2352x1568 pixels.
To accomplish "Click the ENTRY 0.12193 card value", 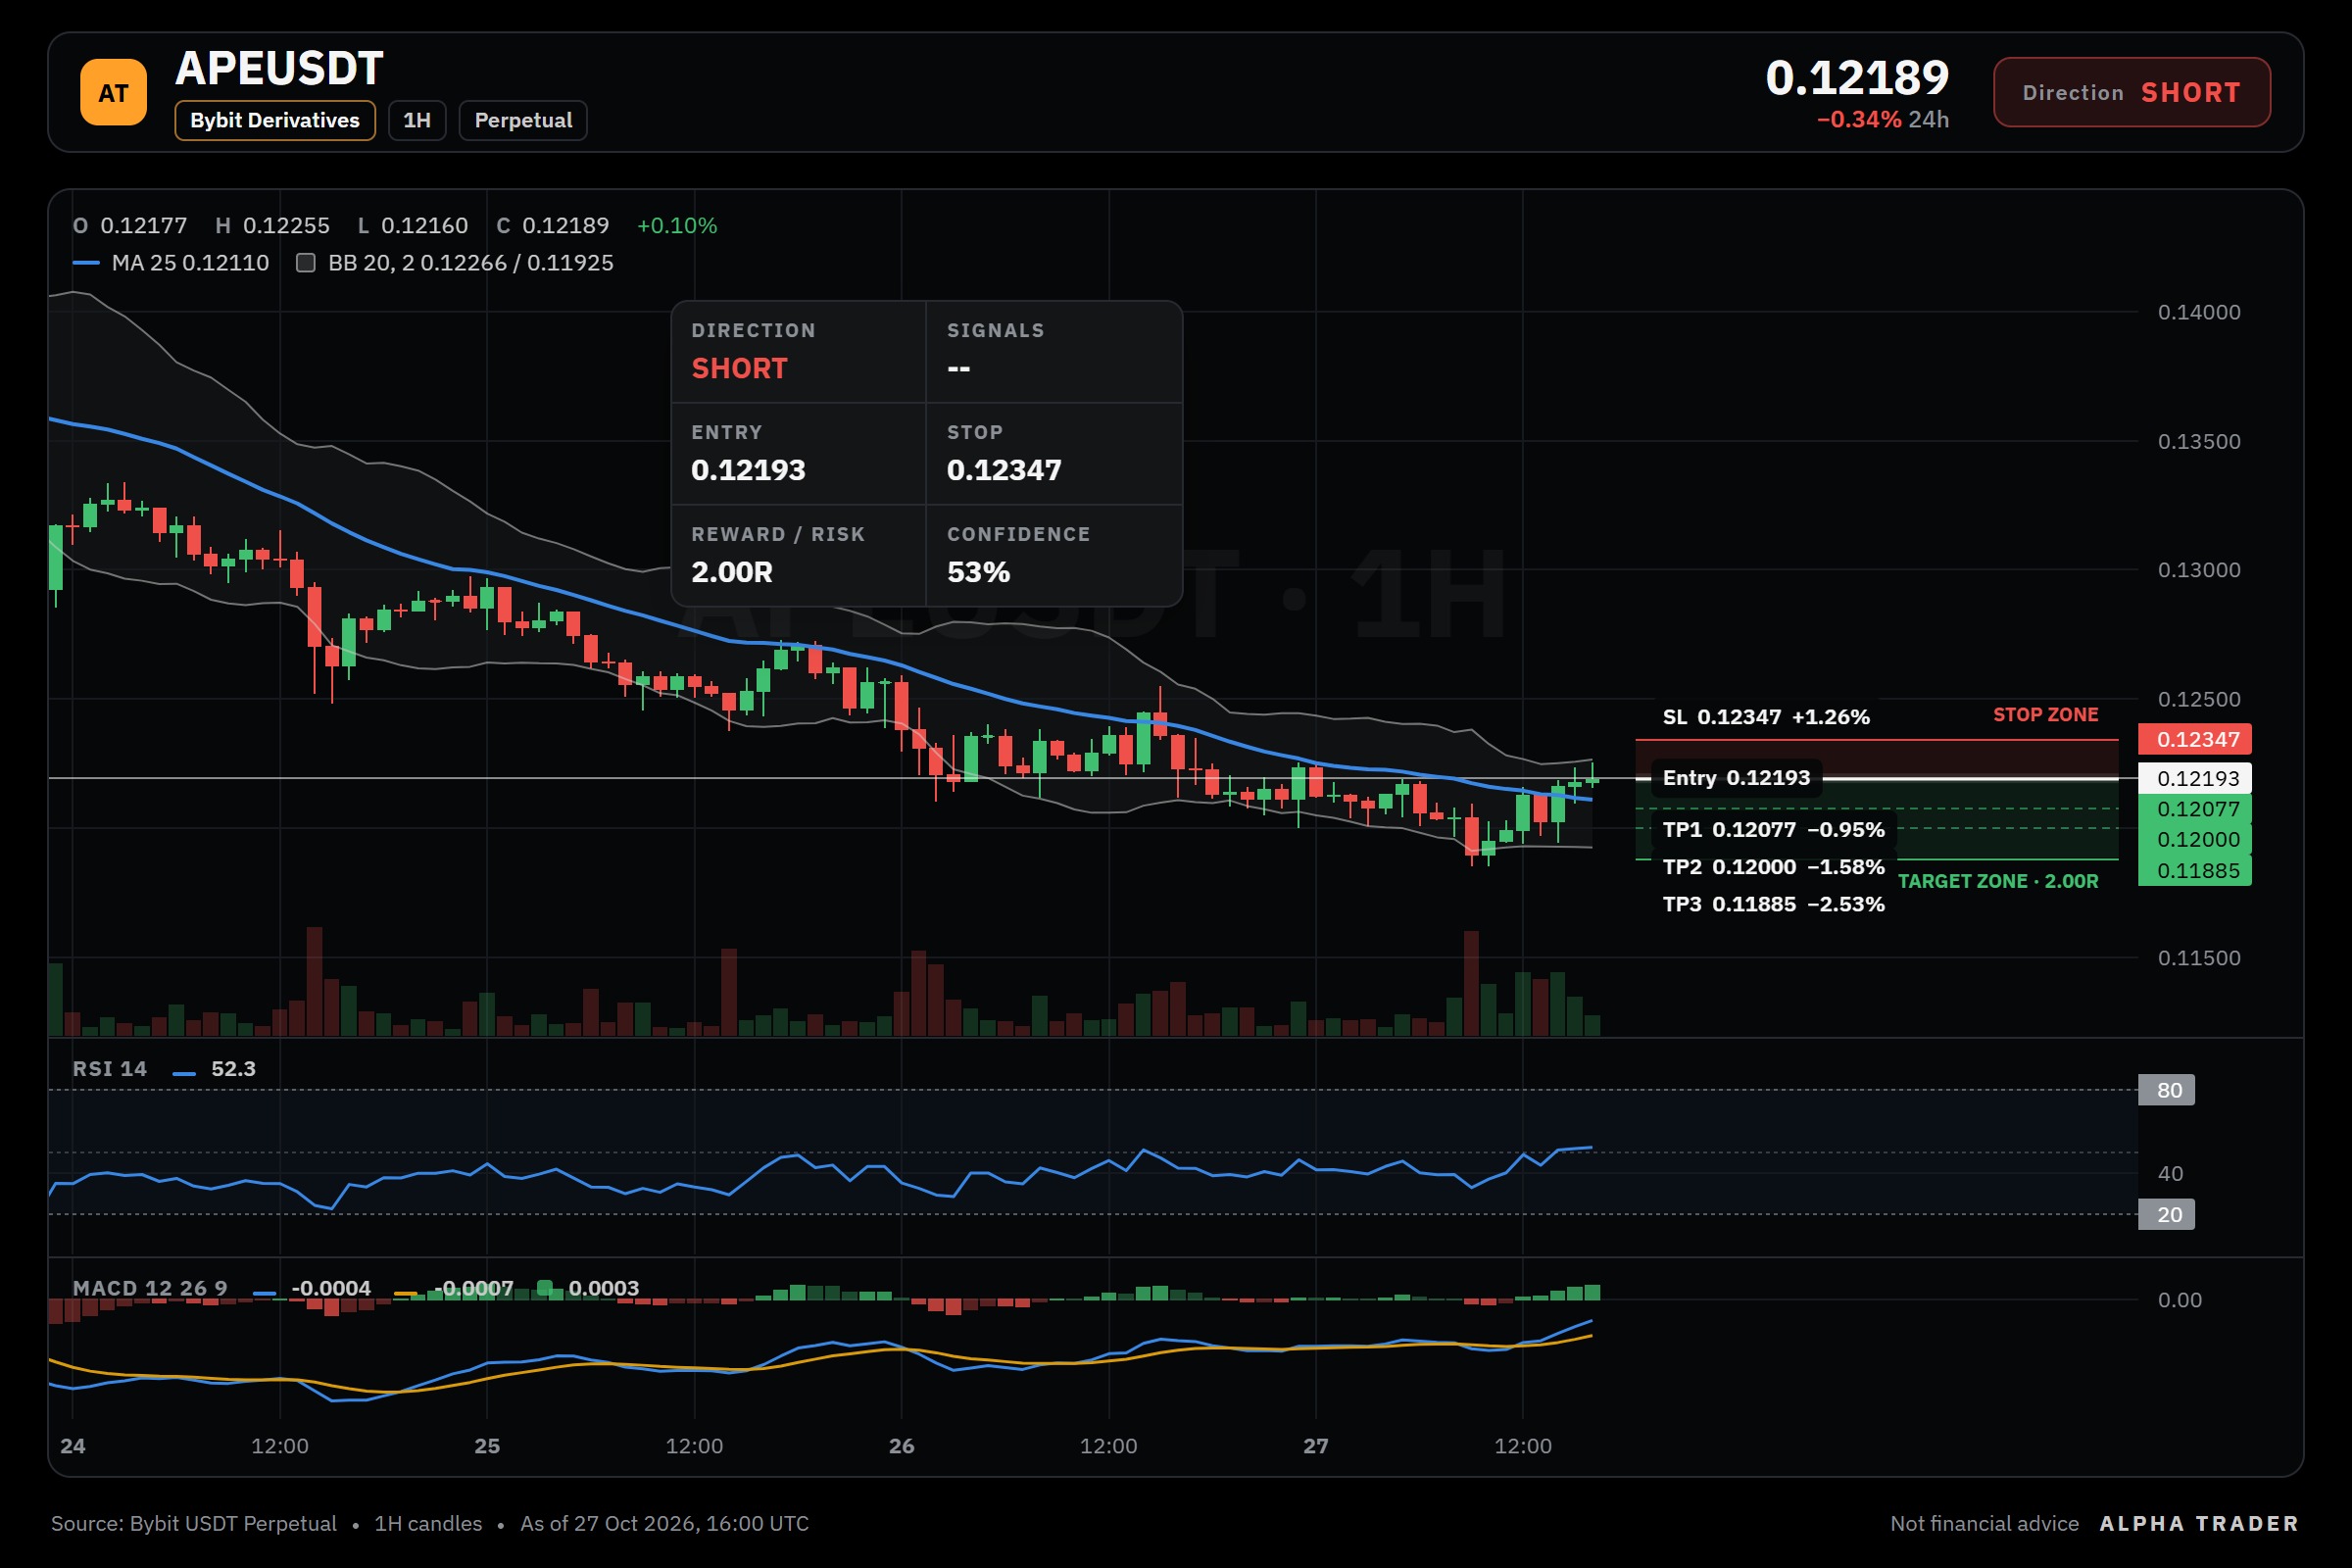I will tap(748, 470).
